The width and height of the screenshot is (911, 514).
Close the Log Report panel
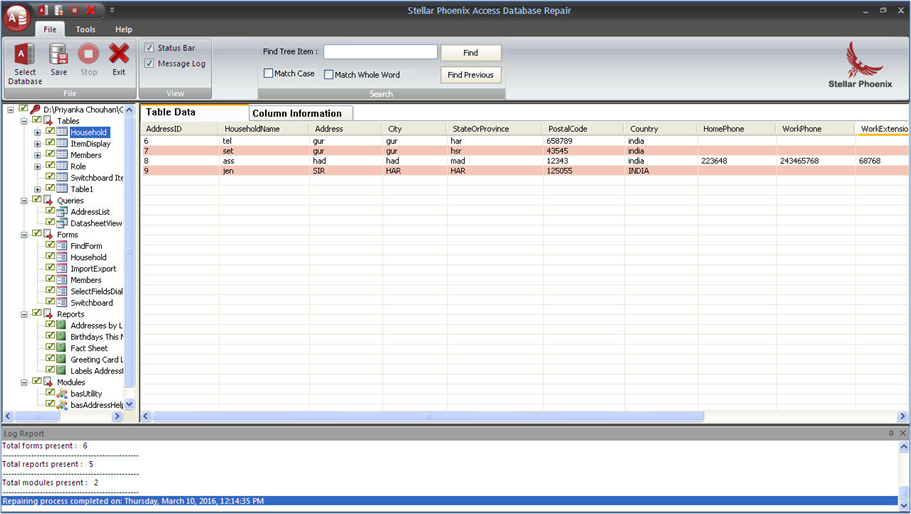[x=903, y=433]
